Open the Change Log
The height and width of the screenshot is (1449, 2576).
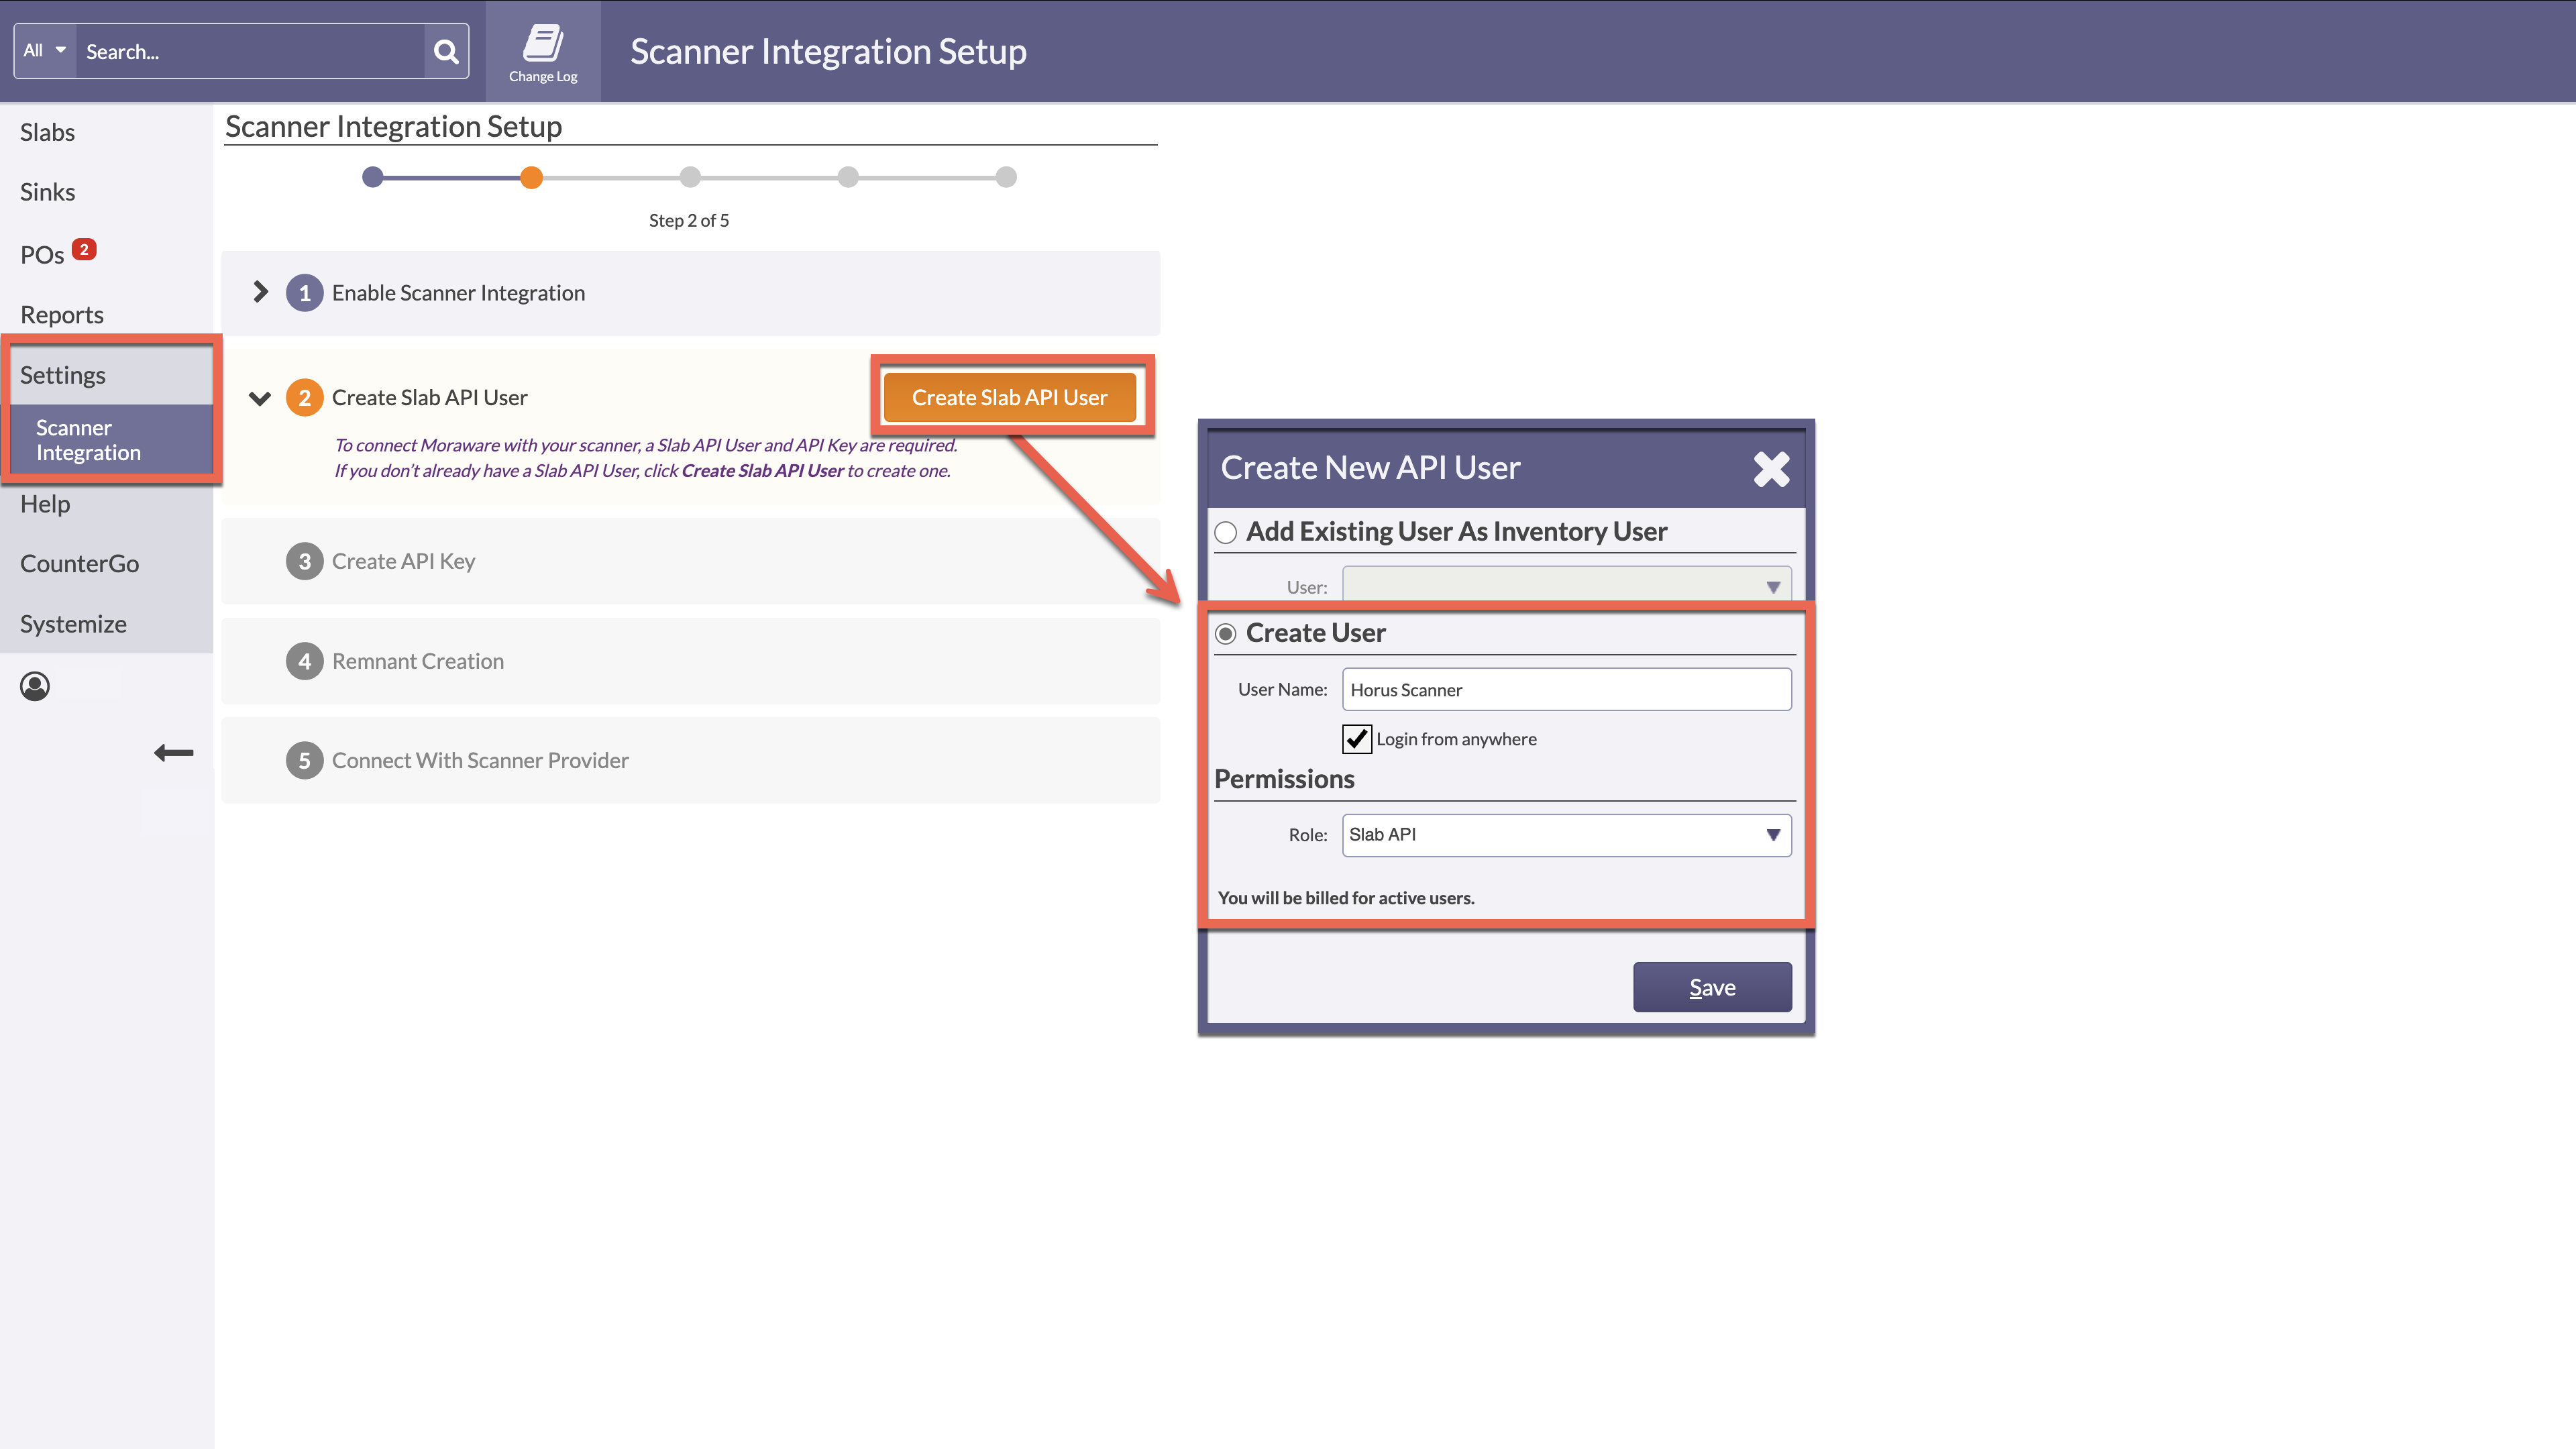(x=543, y=50)
